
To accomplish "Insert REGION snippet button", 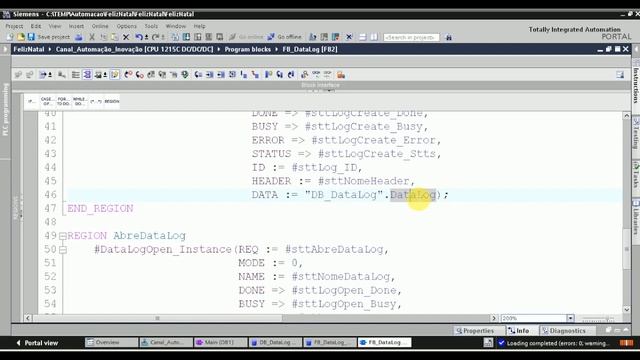I will pos(111,101).
